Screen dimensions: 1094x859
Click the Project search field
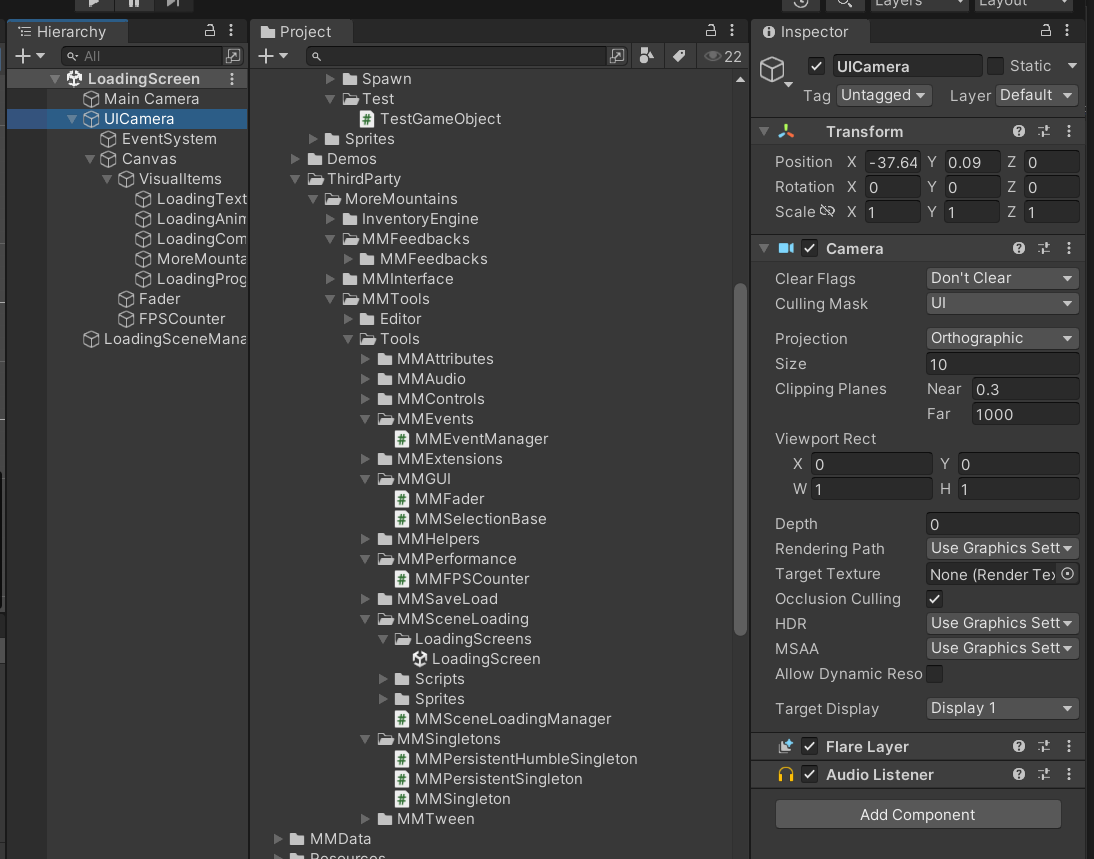[457, 56]
